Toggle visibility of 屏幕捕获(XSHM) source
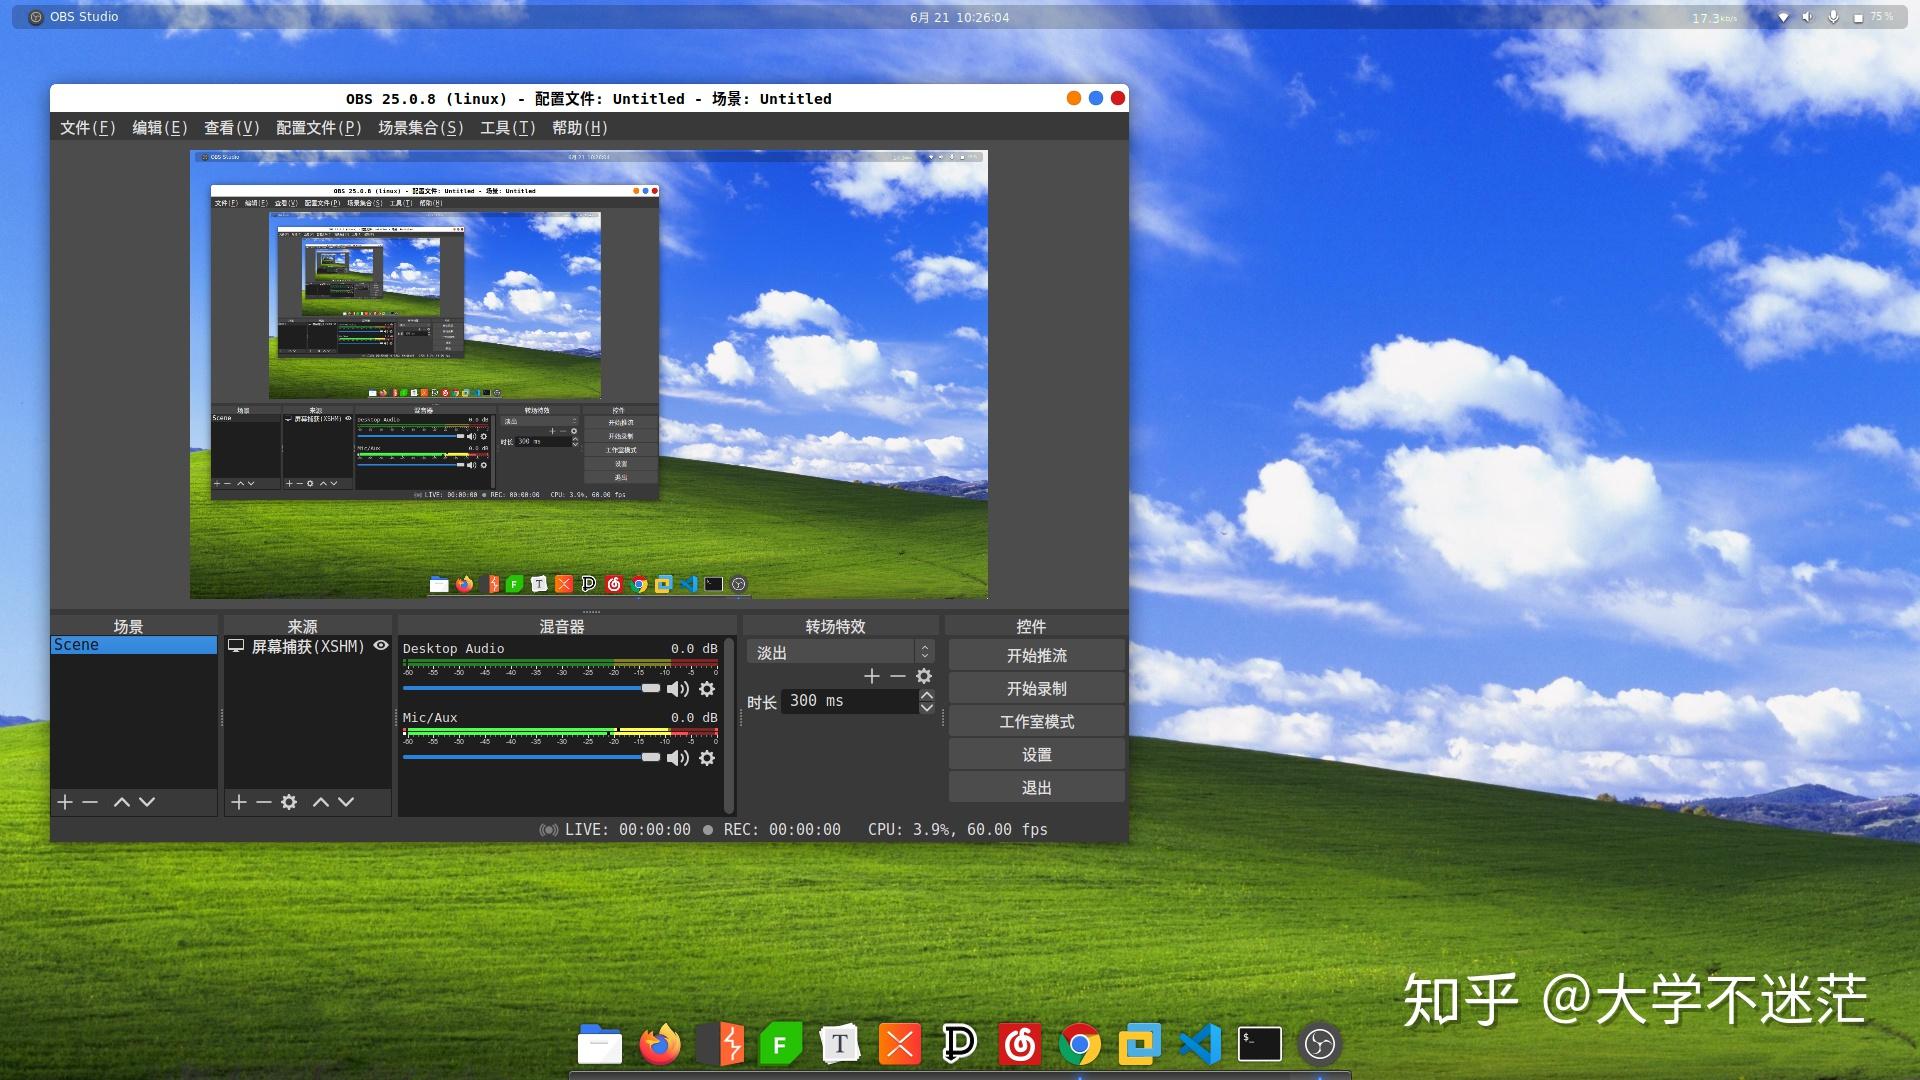This screenshot has width=1920, height=1080. (382, 645)
